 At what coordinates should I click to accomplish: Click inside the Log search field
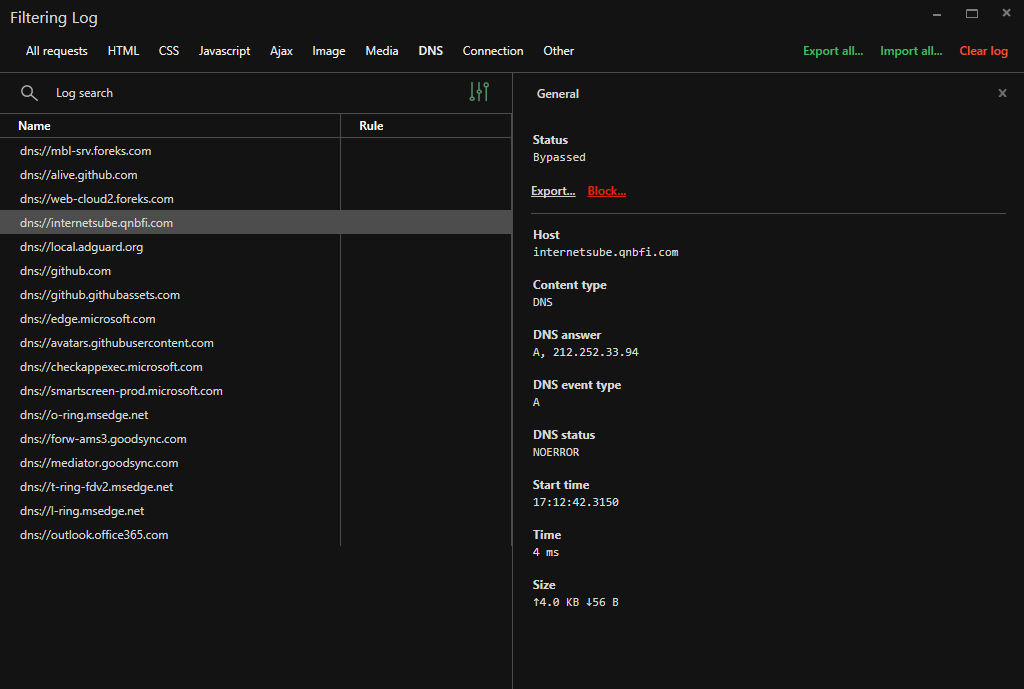pos(150,92)
